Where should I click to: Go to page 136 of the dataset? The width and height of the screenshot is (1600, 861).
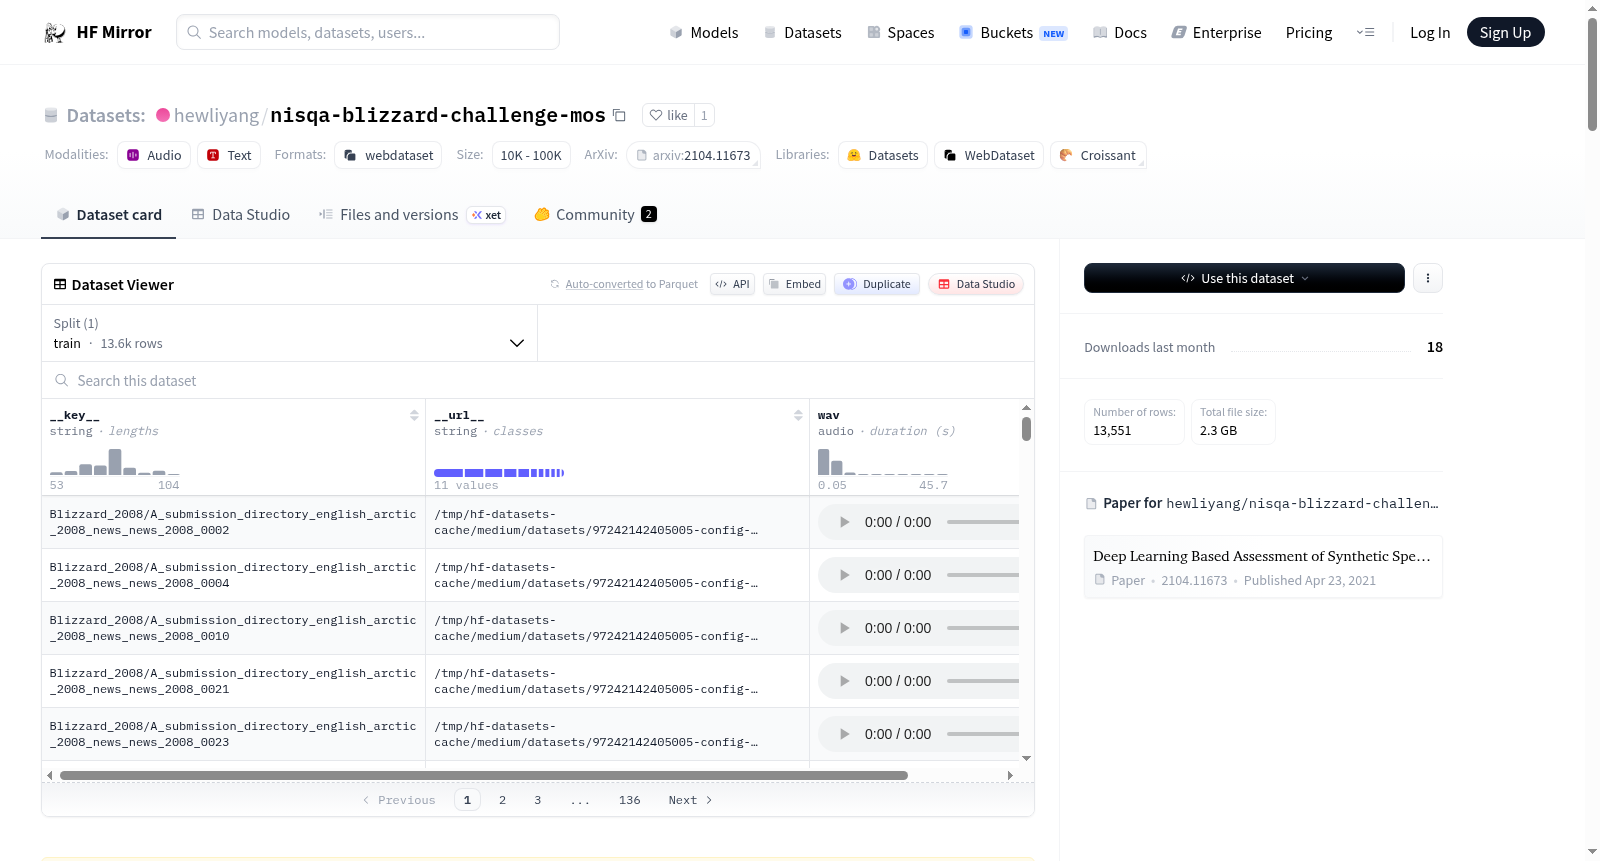(x=629, y=800)
